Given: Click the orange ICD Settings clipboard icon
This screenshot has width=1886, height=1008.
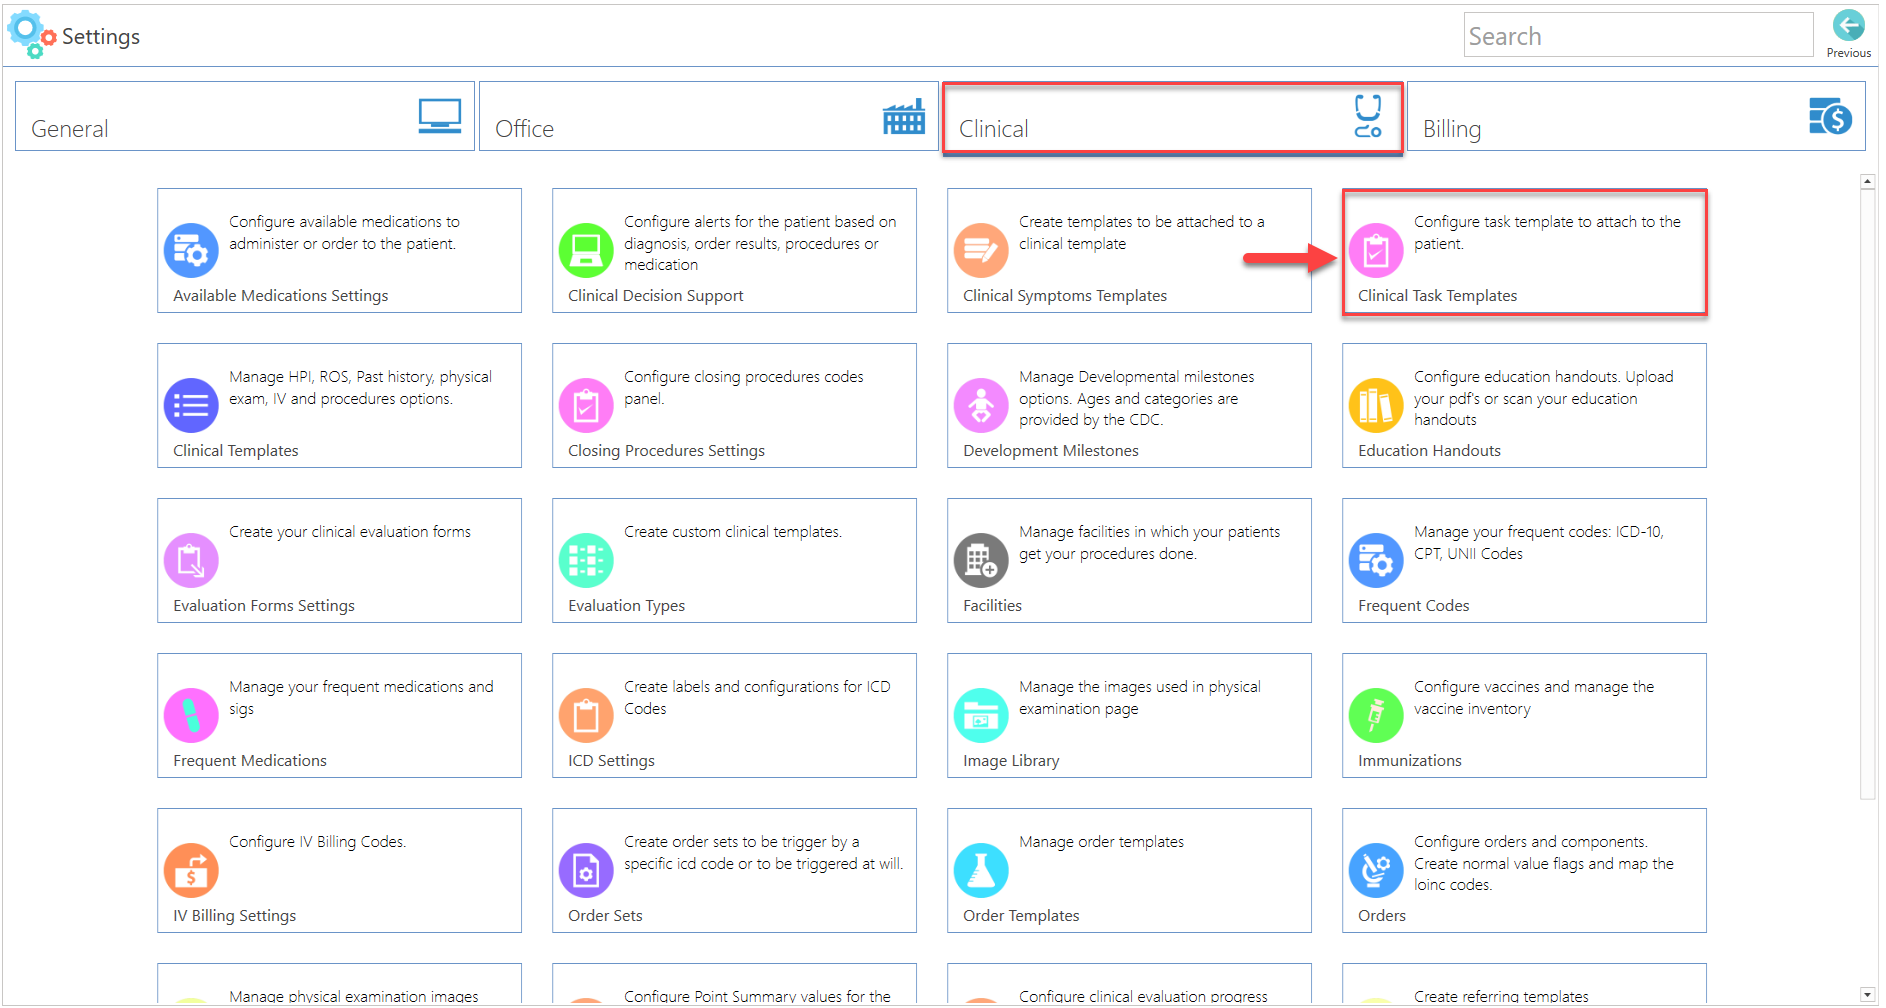Looking at the screenshot, I should [586, 715].
